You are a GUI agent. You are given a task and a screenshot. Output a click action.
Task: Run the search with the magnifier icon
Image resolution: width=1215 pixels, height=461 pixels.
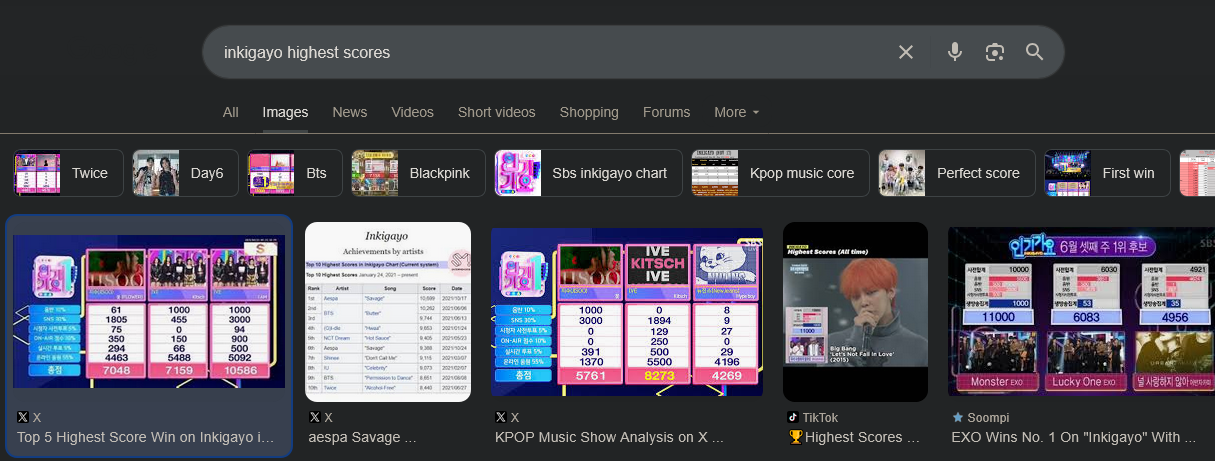(1035, 52)
